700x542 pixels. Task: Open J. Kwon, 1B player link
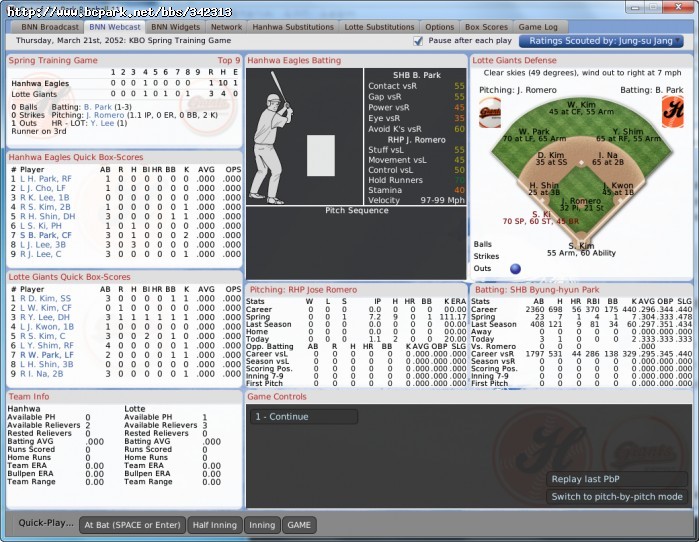click(x=50, y=327)
